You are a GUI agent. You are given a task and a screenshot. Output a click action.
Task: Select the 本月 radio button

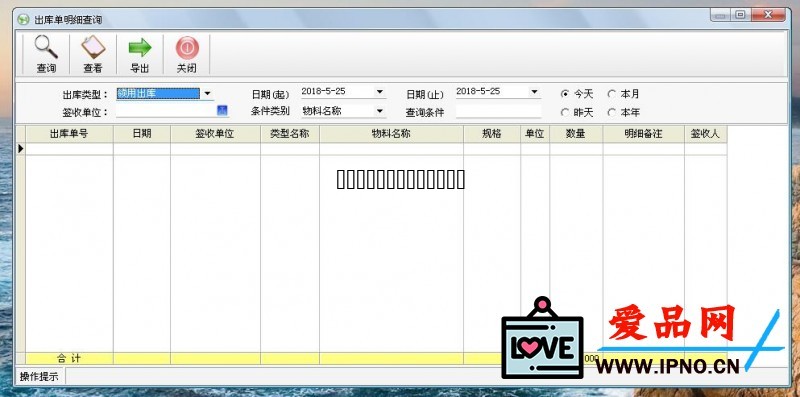click(x=611, y=94)
